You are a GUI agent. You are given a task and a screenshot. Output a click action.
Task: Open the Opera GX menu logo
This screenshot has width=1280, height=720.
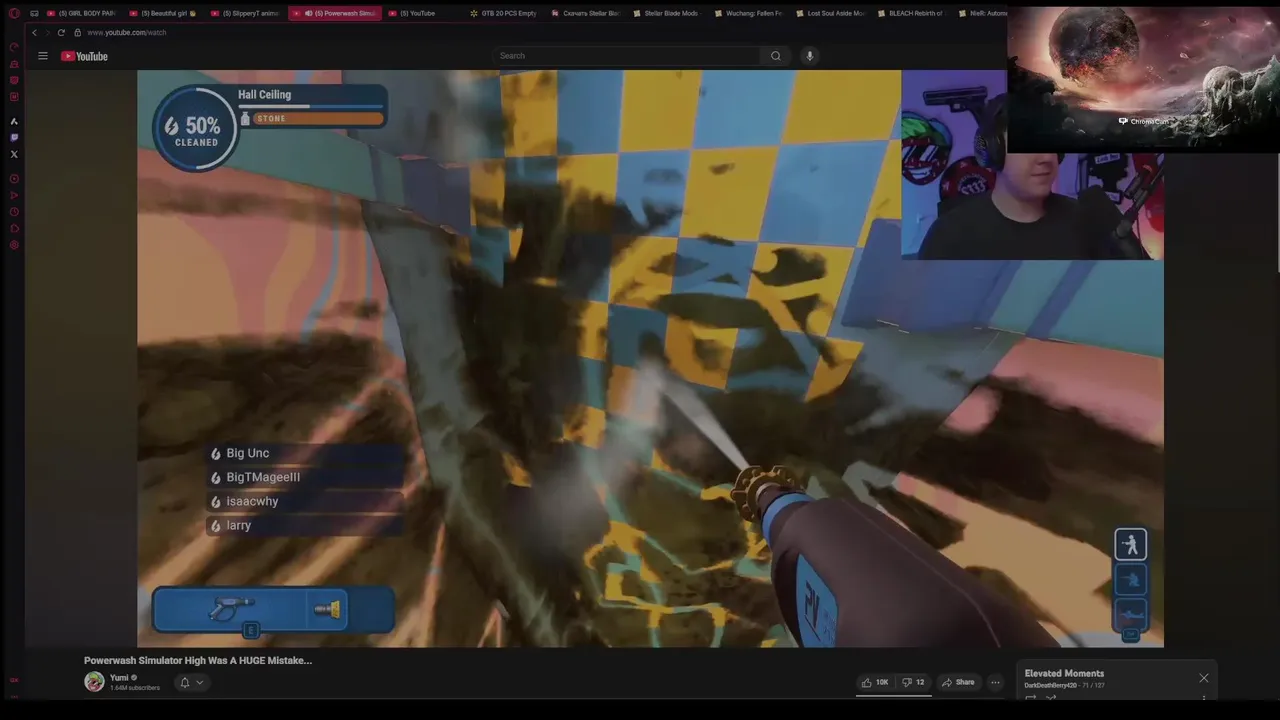14,13
